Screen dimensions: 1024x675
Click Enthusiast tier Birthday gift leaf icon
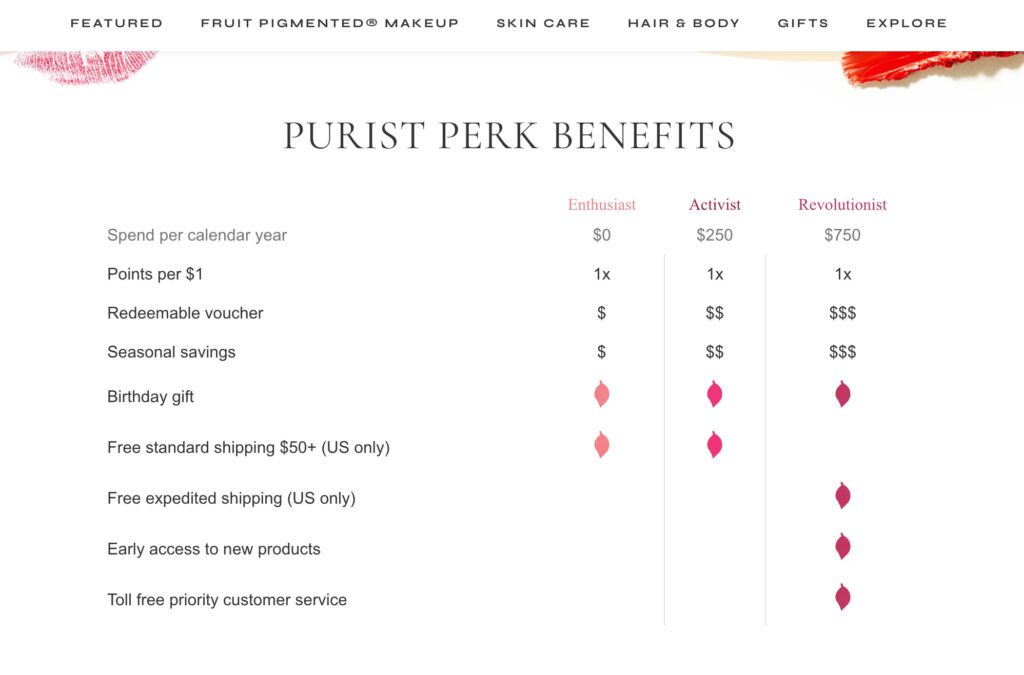click(x=601, y=395)
